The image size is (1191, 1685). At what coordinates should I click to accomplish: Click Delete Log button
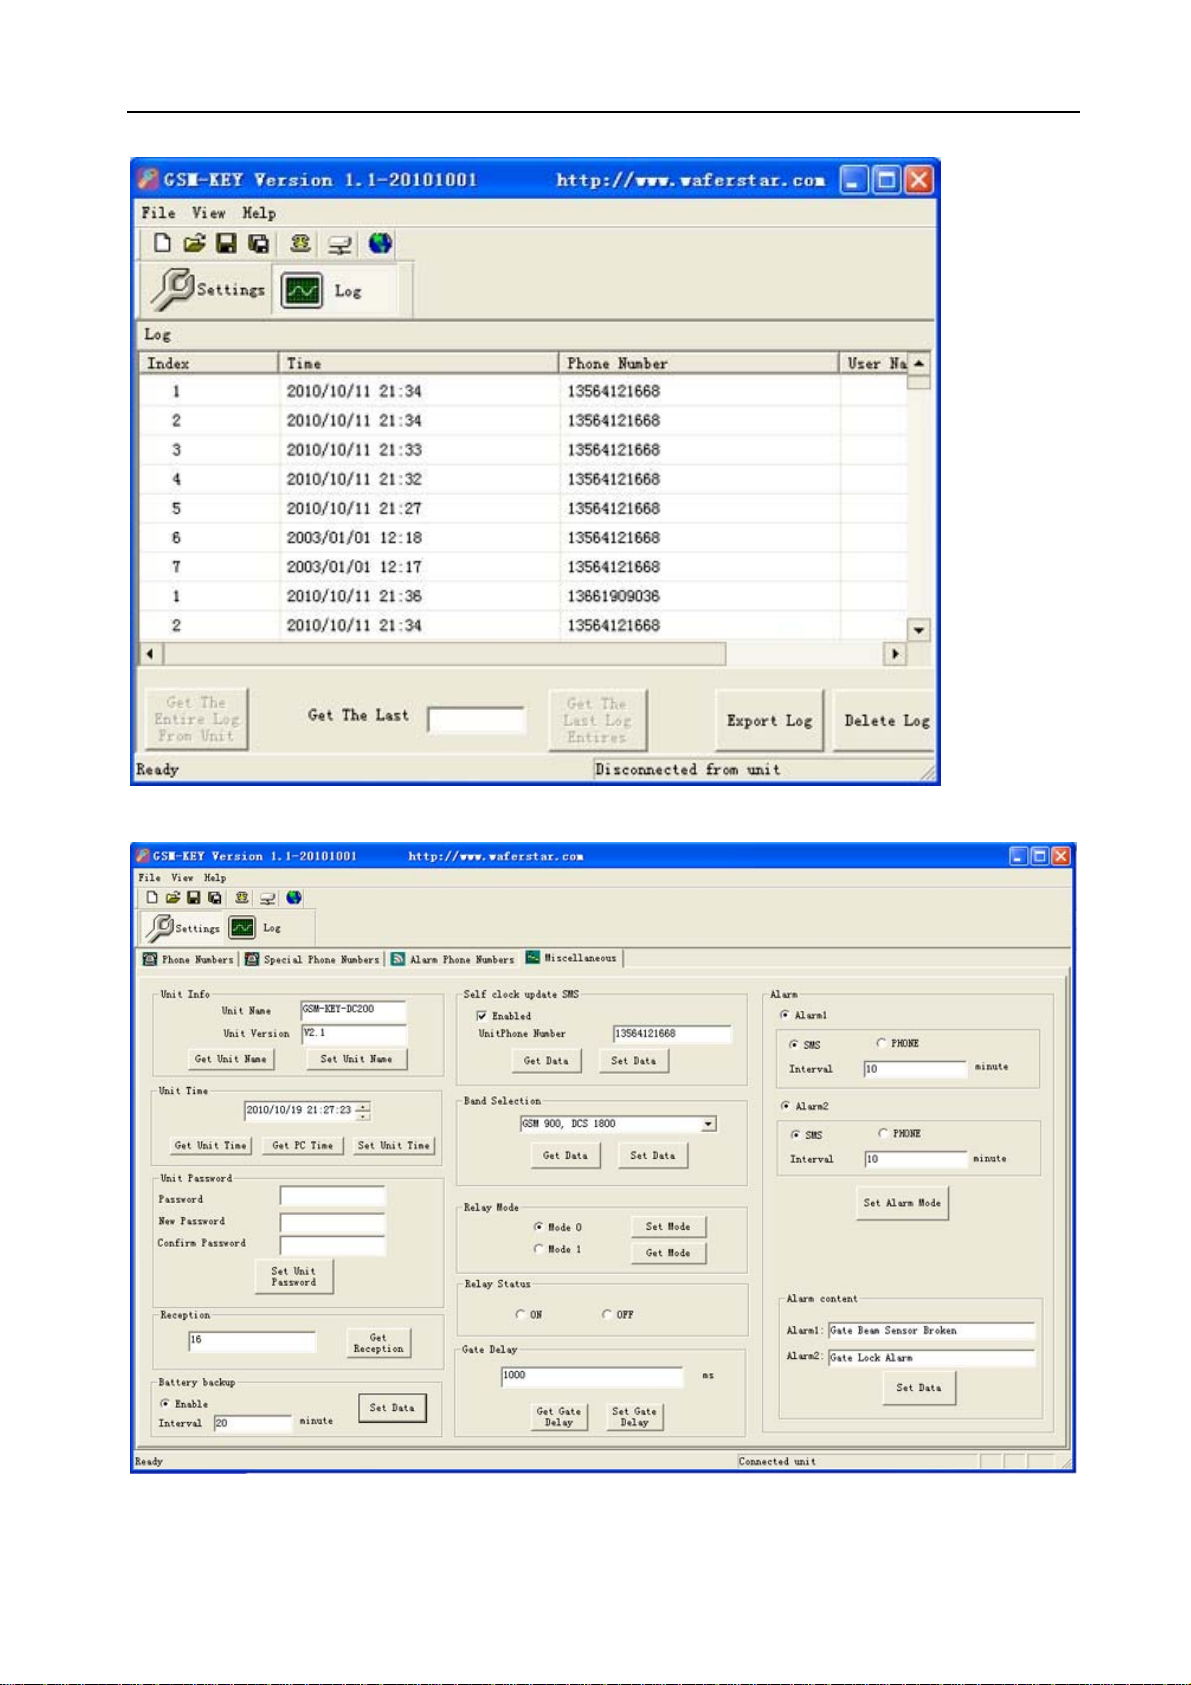click(886, 720)
